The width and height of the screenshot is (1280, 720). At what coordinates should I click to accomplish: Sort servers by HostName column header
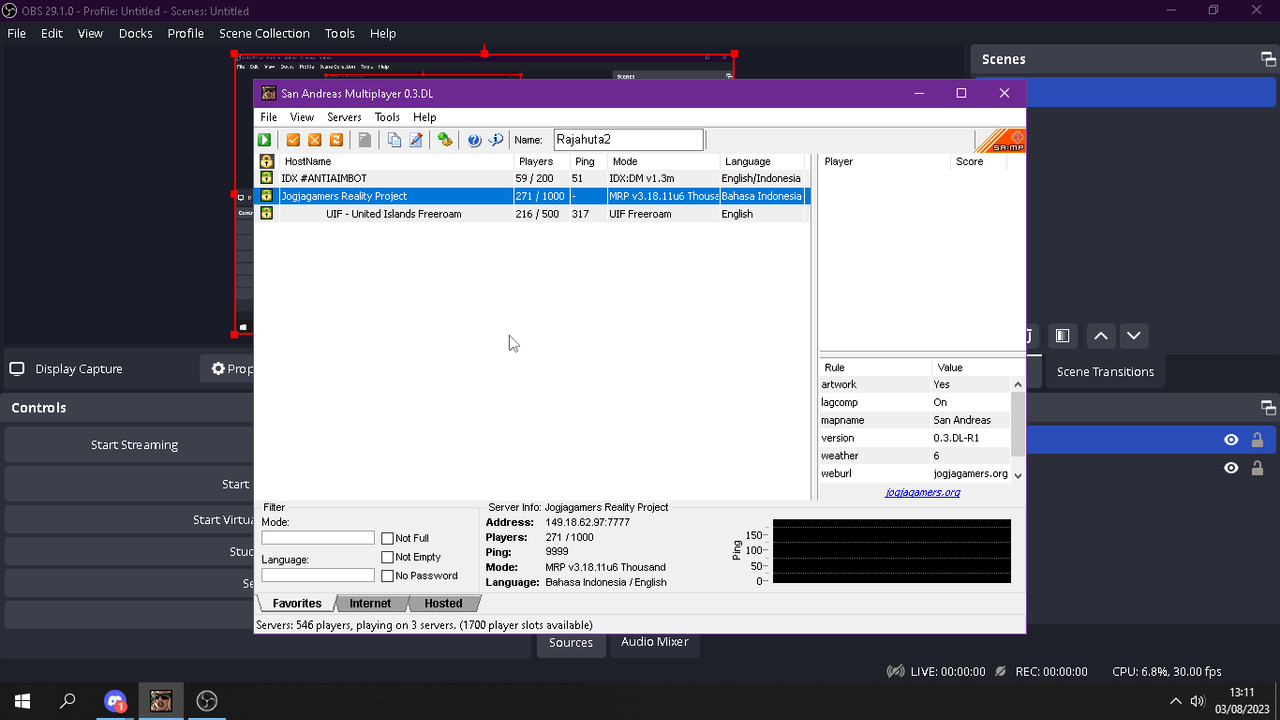396,161
